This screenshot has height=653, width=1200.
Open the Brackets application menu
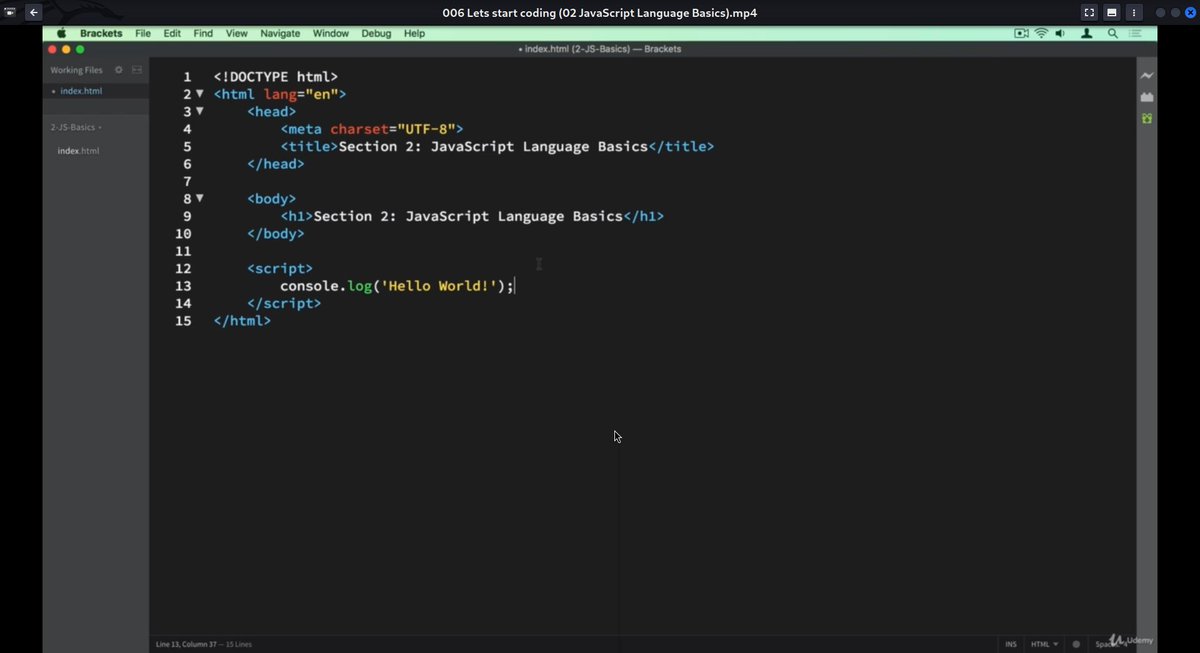point(101,33)
